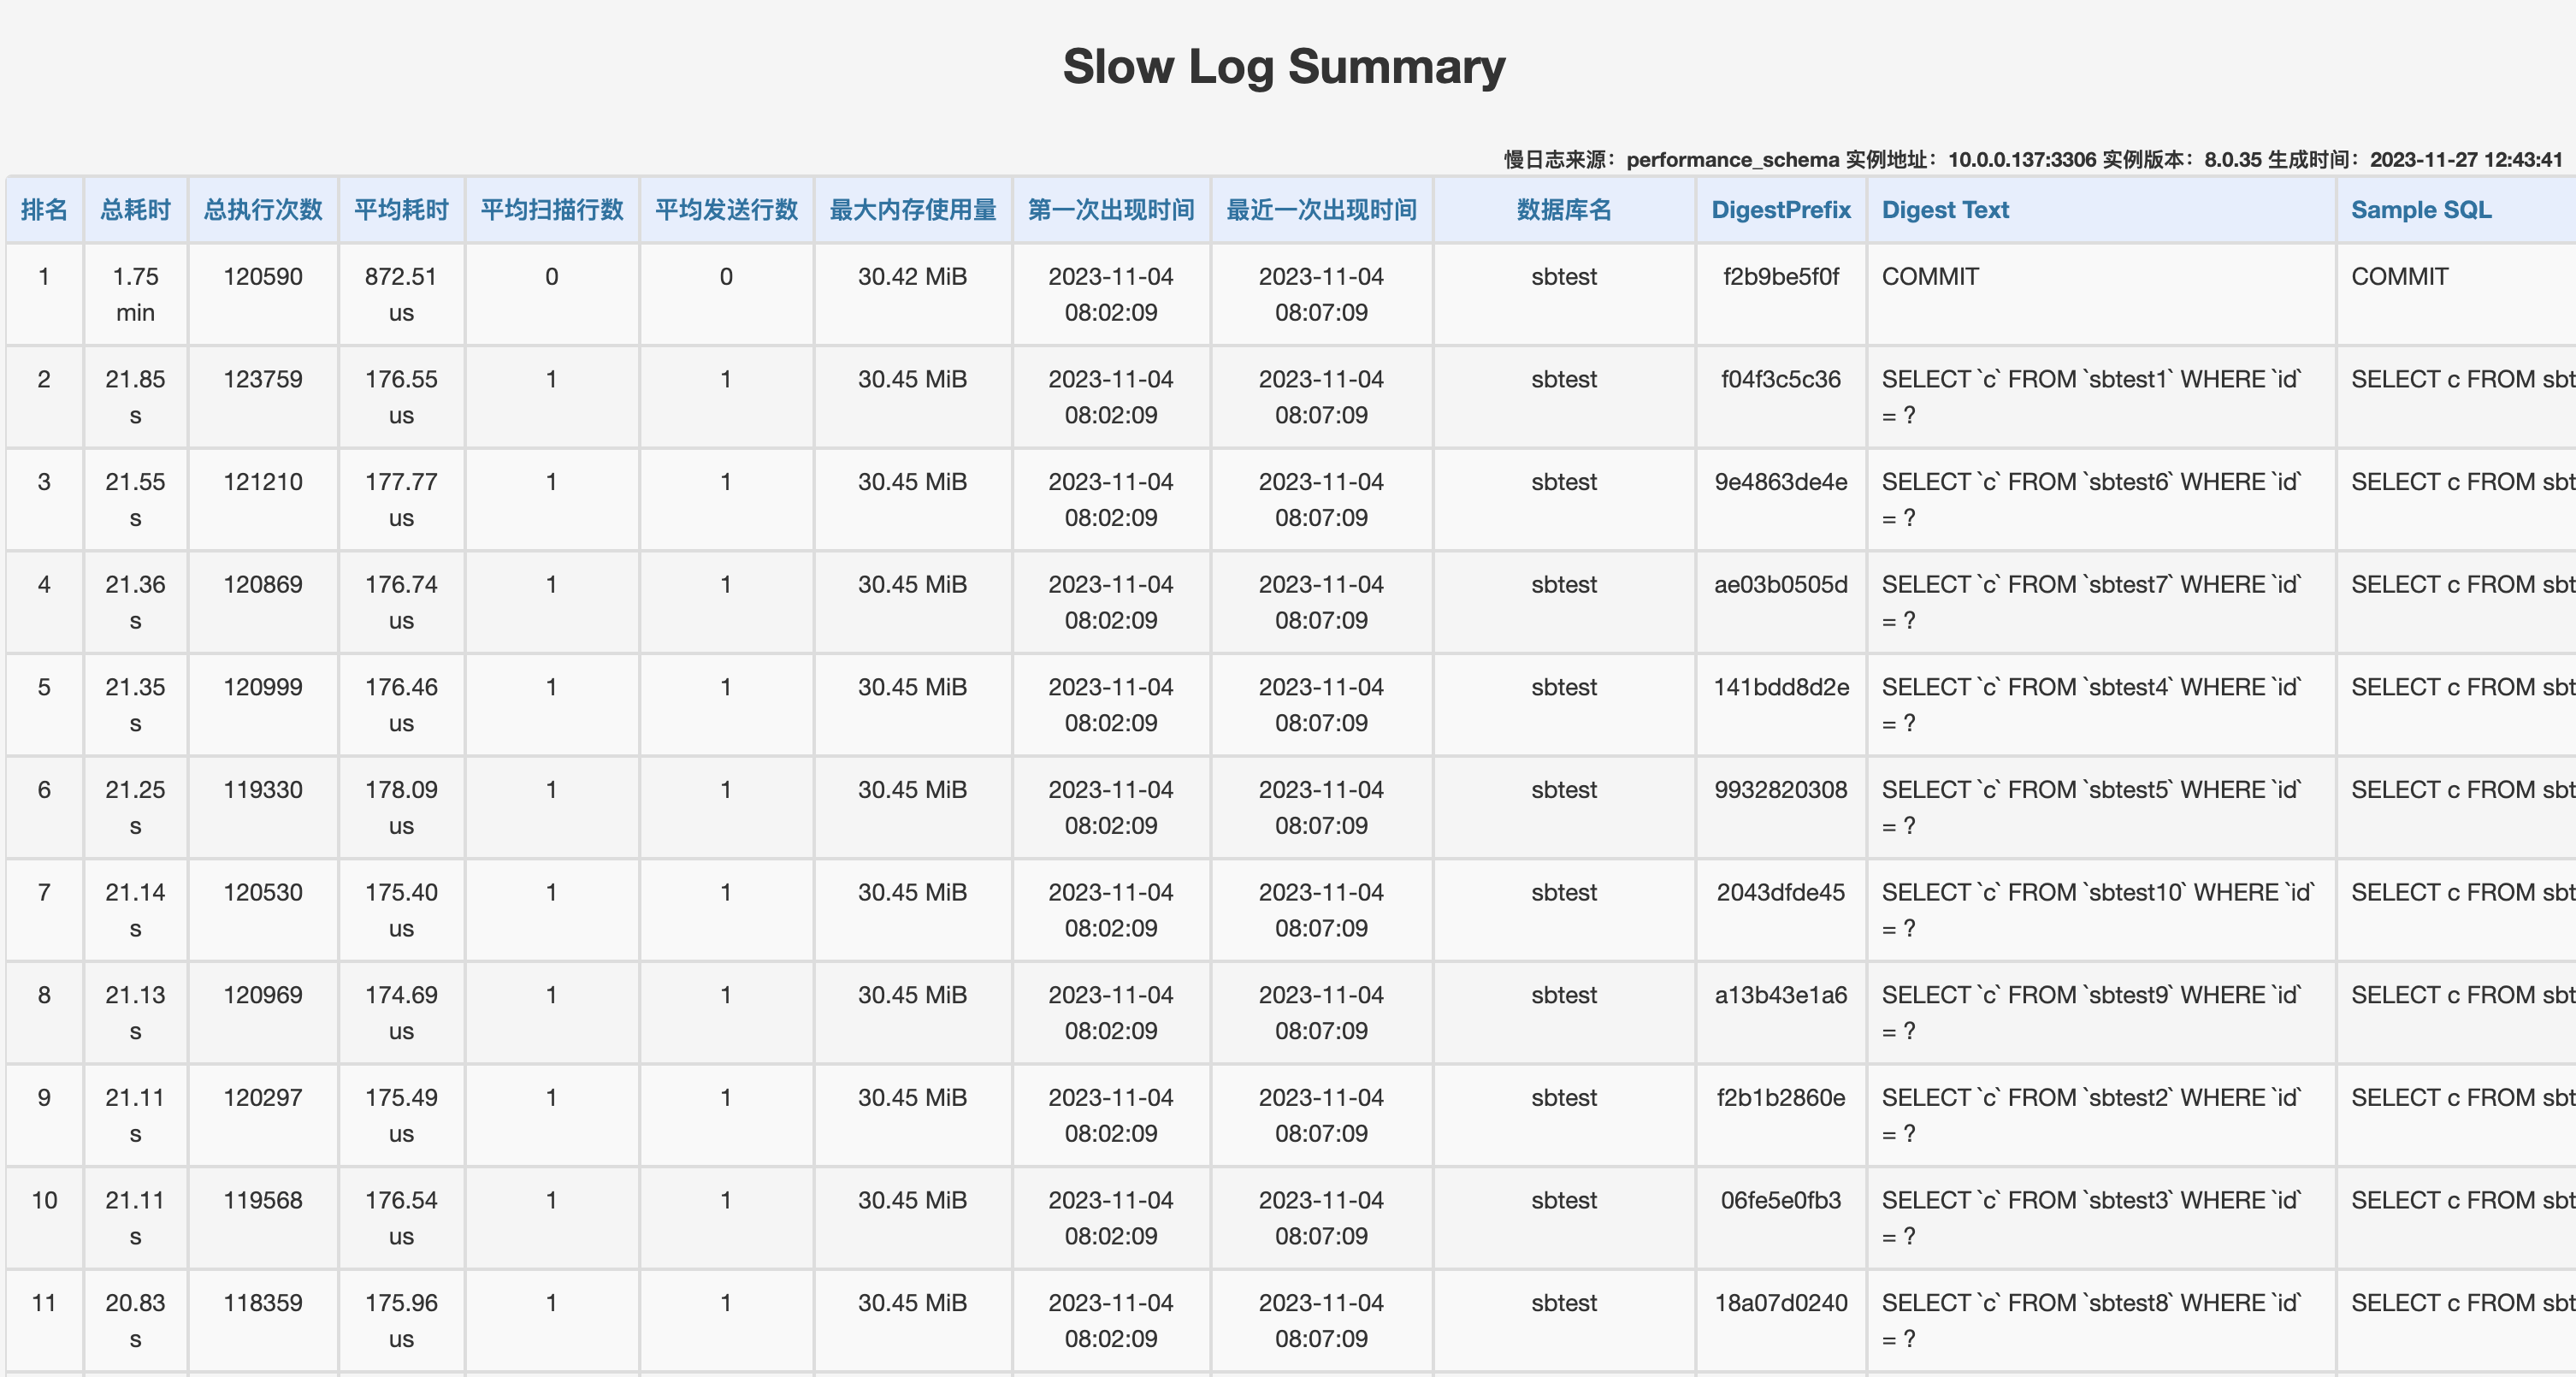Click the Digest Text column header
This screenshot has height=1377, width=2576.
(1945, 210)
